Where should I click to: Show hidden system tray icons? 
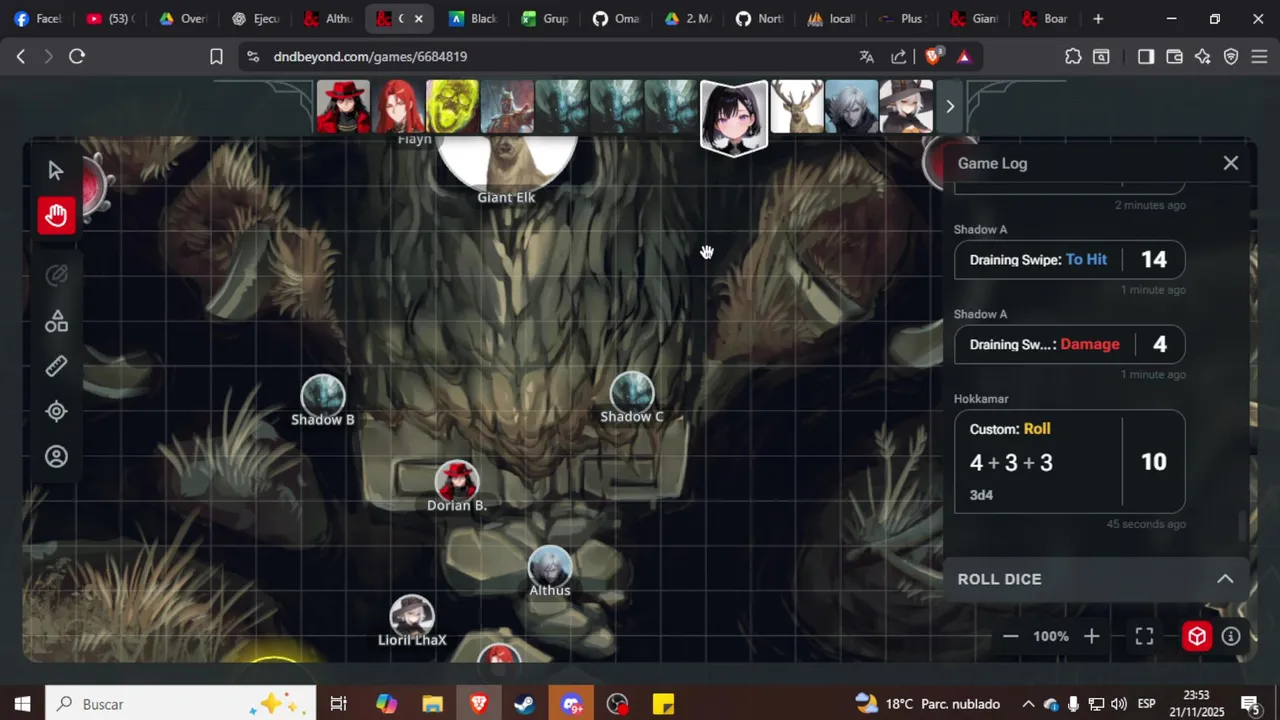click(x=1027, y=704)
